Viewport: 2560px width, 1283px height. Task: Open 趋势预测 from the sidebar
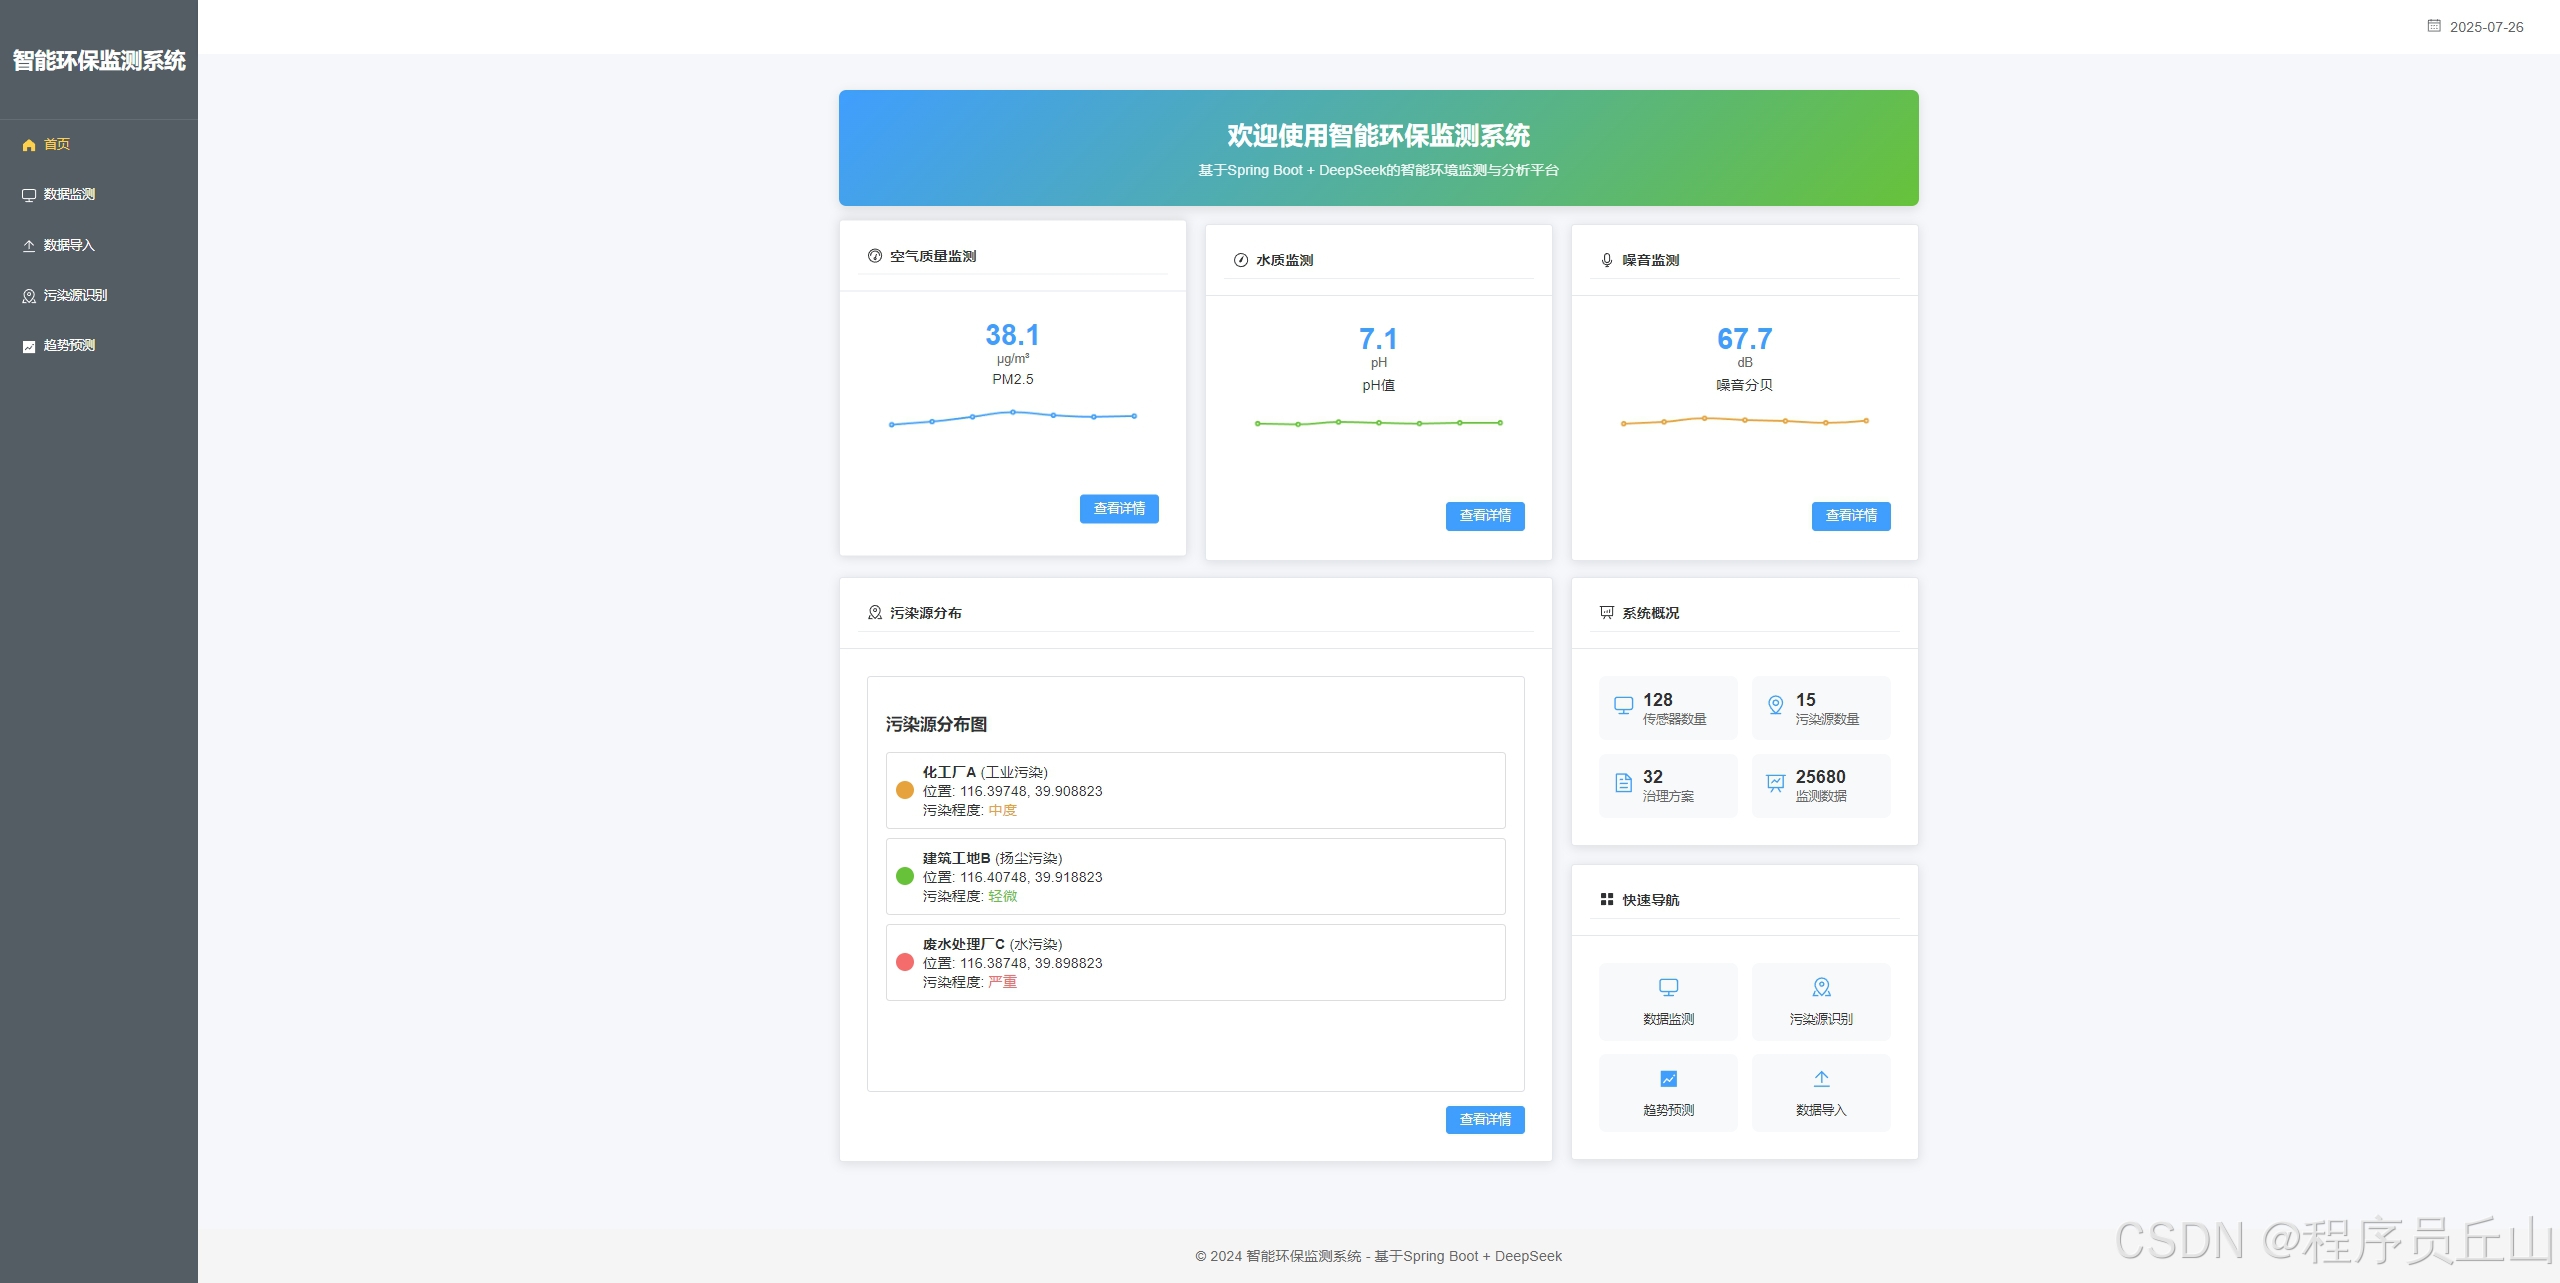pos(99,346)
